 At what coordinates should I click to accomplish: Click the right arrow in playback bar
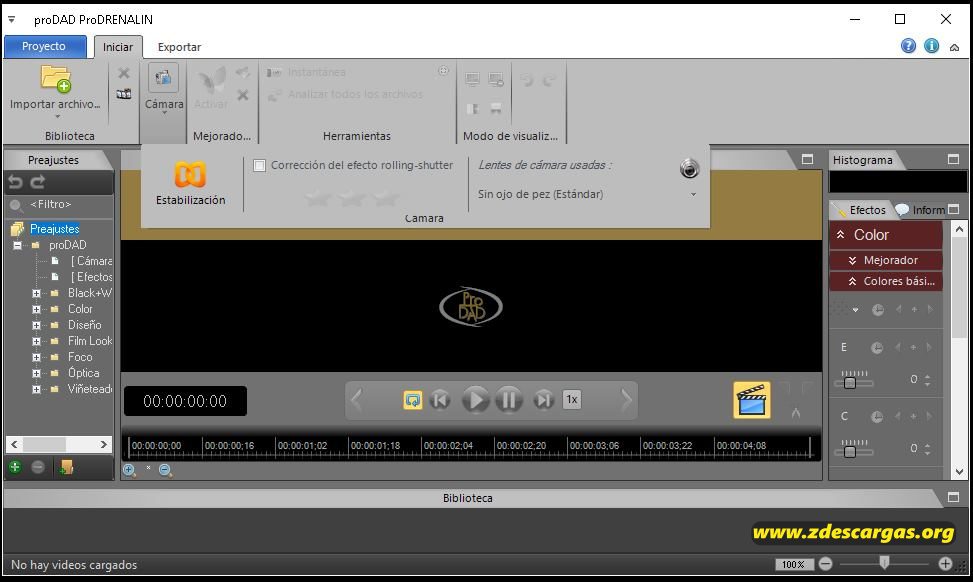pos(626,400)
